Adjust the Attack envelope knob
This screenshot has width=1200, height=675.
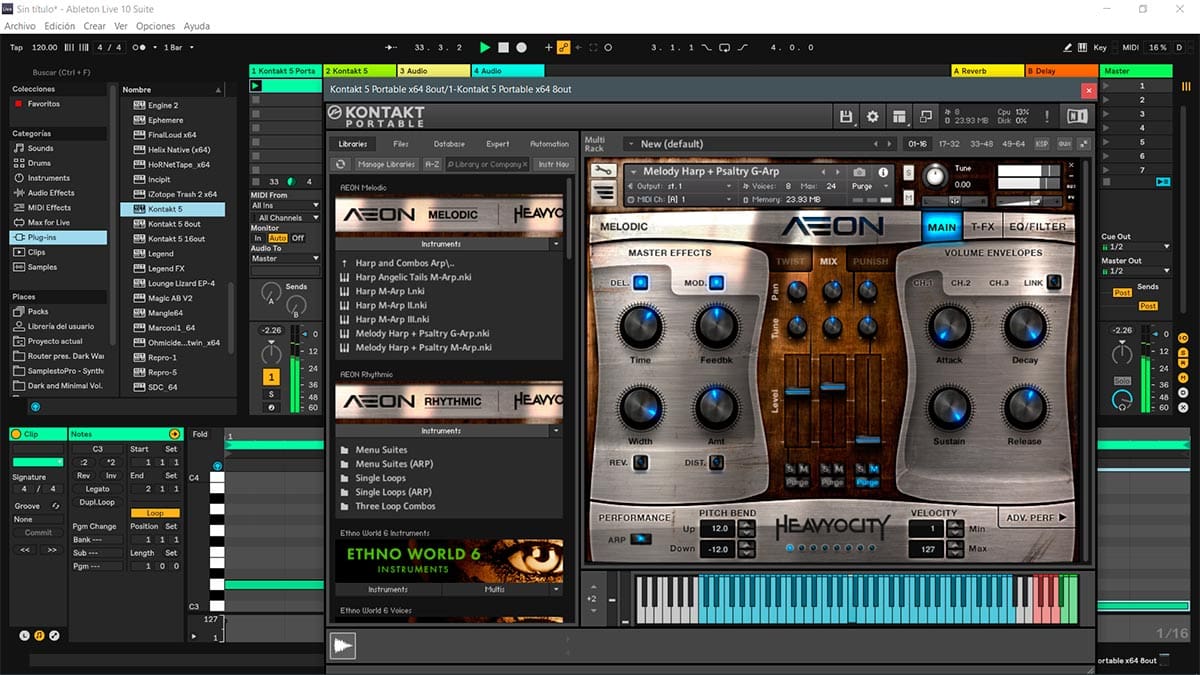pos(949,327)
